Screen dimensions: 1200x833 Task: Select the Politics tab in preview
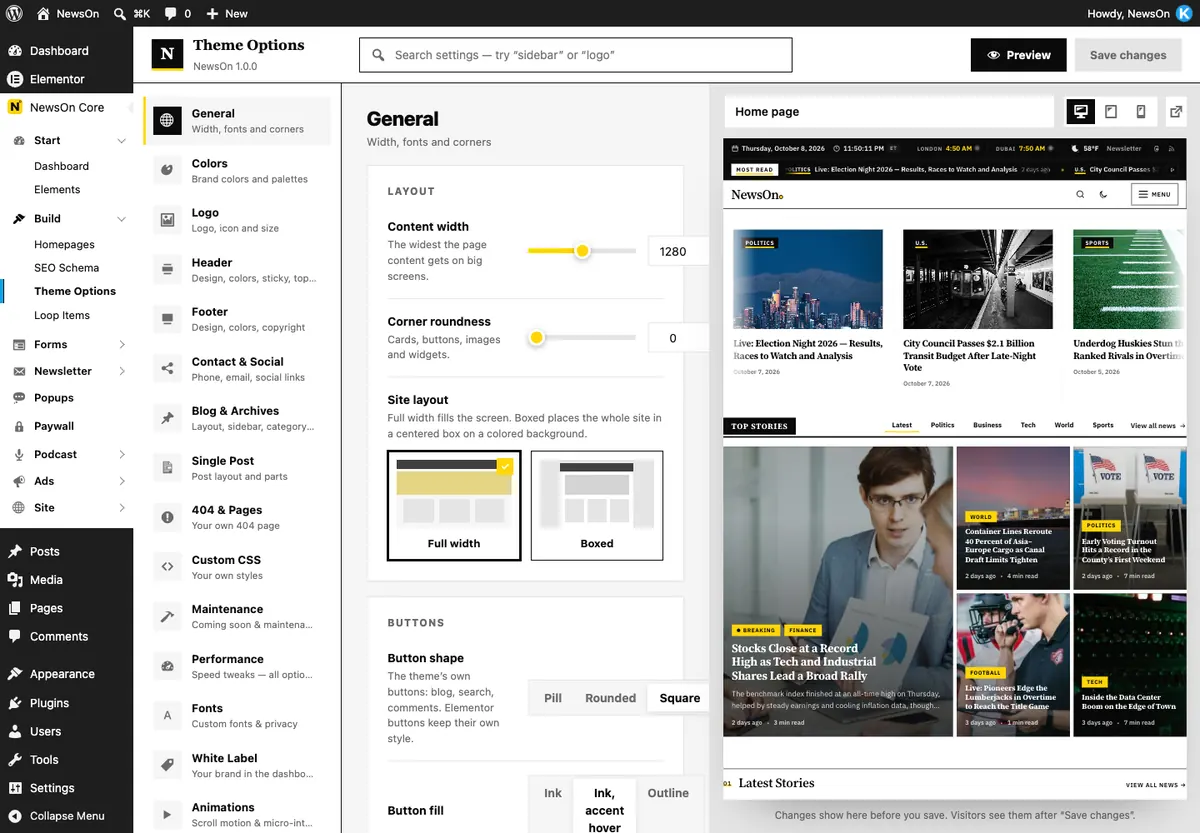tap(943, 425)
